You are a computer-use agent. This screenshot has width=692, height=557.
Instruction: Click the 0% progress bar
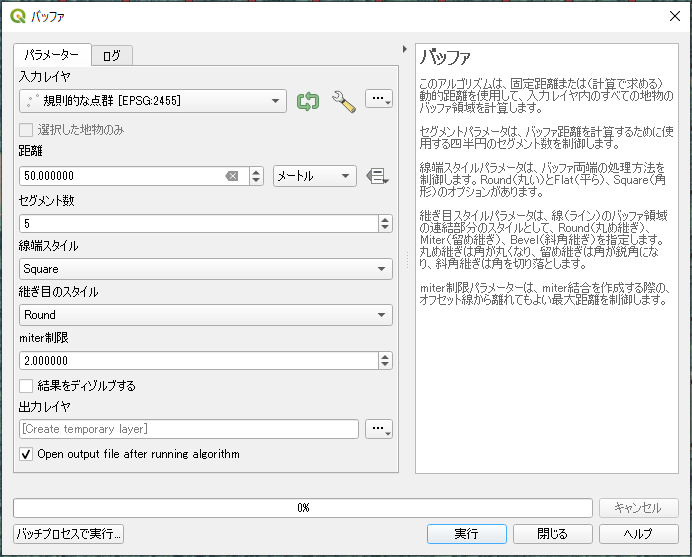coord(303,508)
